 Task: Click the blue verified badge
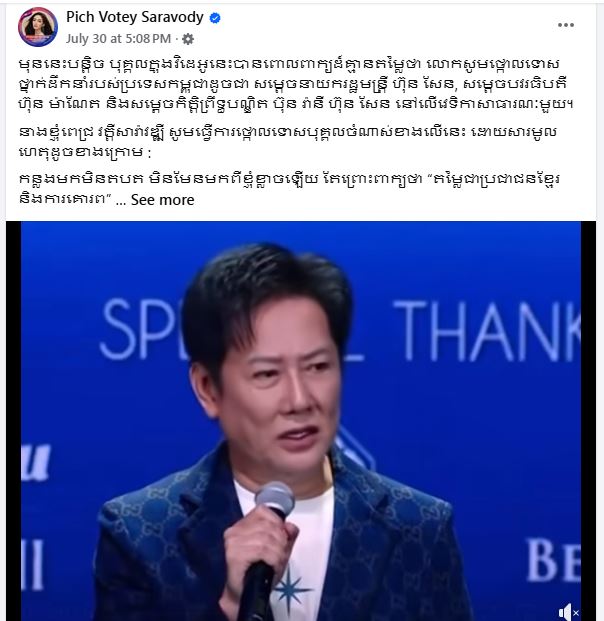(215, 18)
